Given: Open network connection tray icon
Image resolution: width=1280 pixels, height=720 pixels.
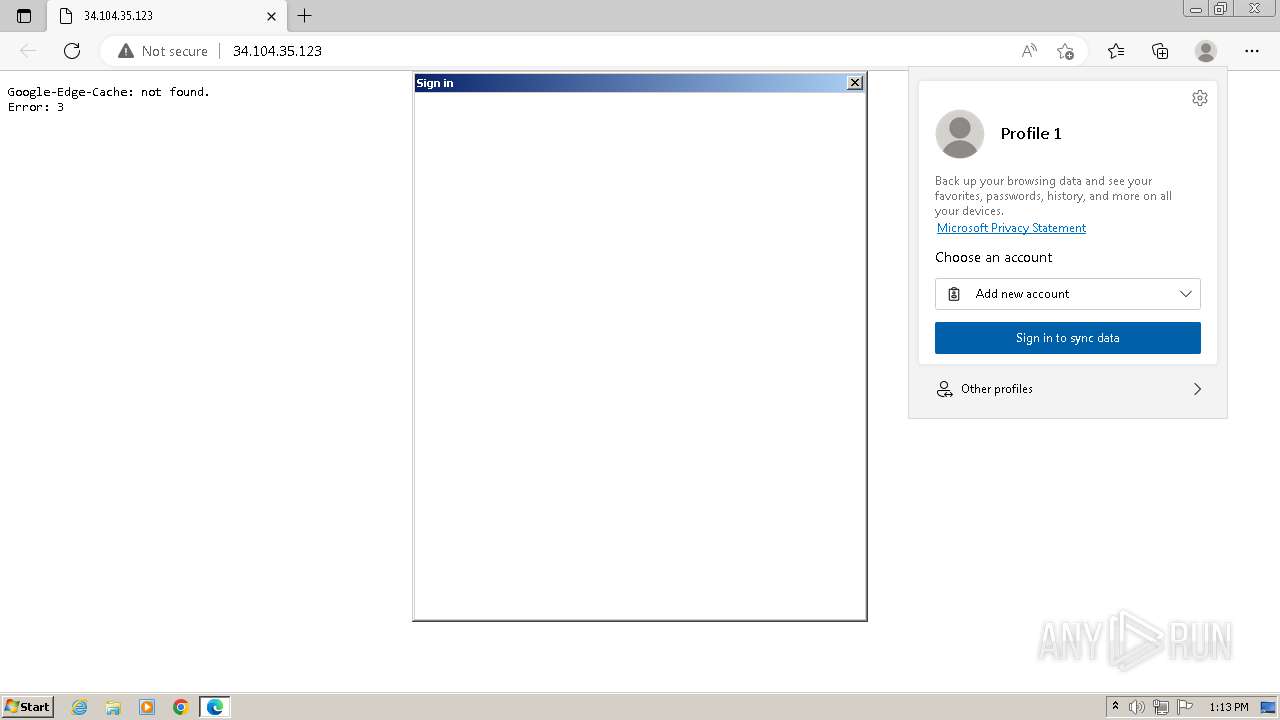Looking at the screenshot, I should pos(1161,707).
